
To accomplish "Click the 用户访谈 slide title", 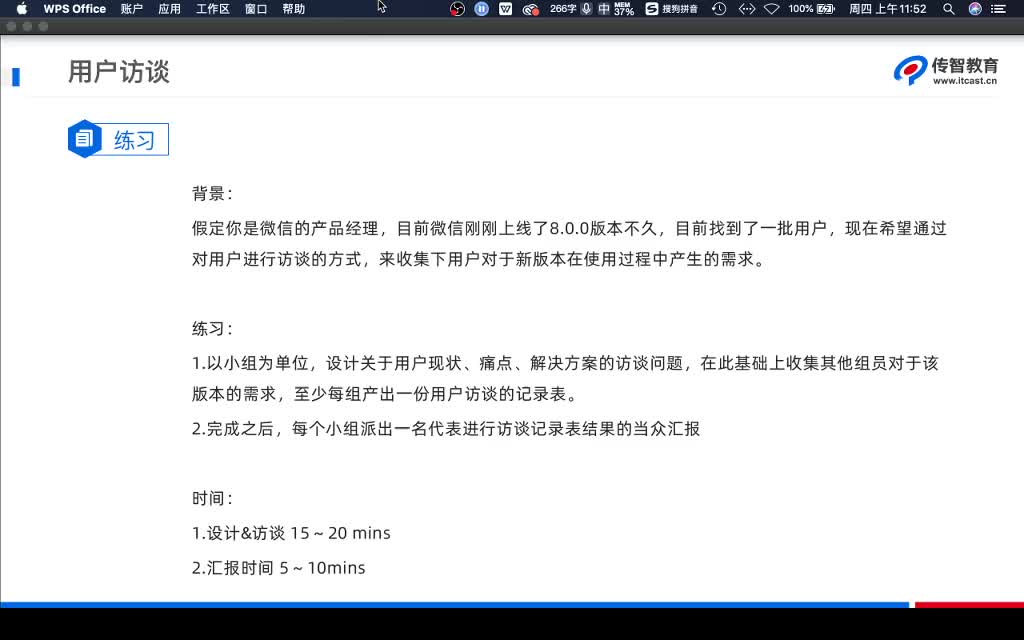I will (x=119, y=72).
